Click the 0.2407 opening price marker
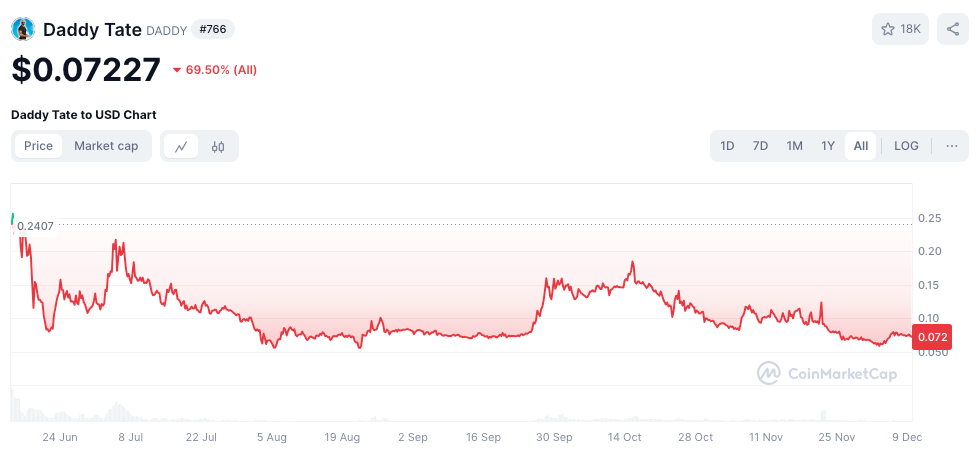The image size is (978, 456). (x=35, y=226)
